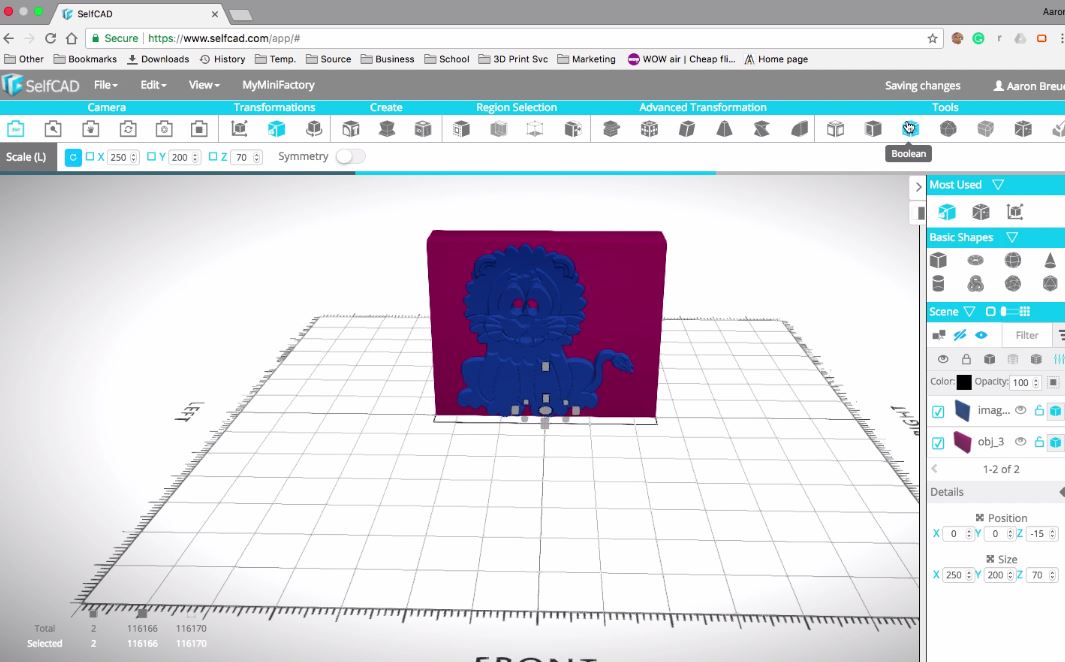1065x662 pixels.
Task: Open the Home page bookmark
Action: click(776, 59)
